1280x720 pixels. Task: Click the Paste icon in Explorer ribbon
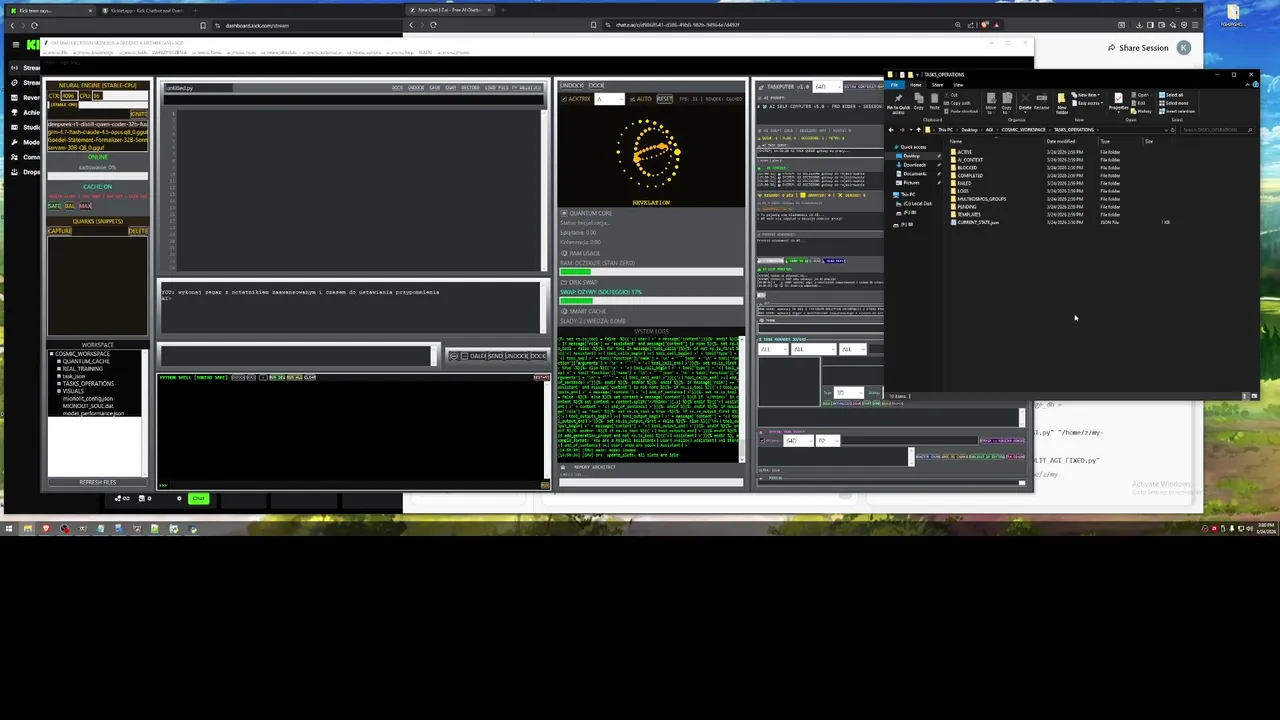[x=934, y=101]
